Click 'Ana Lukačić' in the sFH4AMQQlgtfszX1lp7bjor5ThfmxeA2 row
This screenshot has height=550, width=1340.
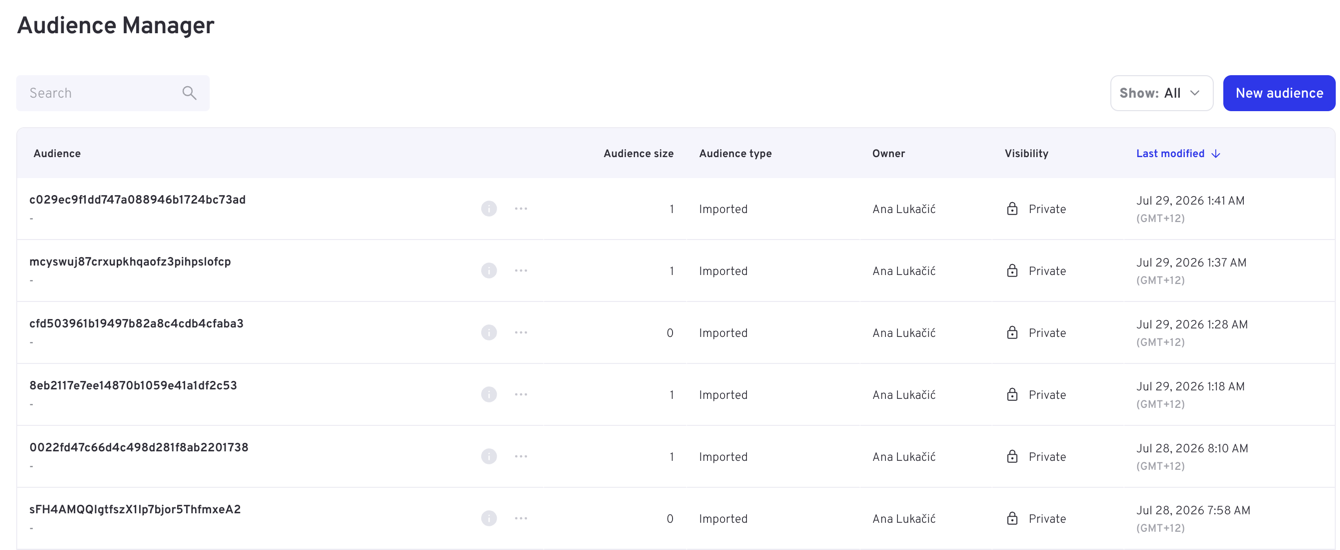click(904, 519)
